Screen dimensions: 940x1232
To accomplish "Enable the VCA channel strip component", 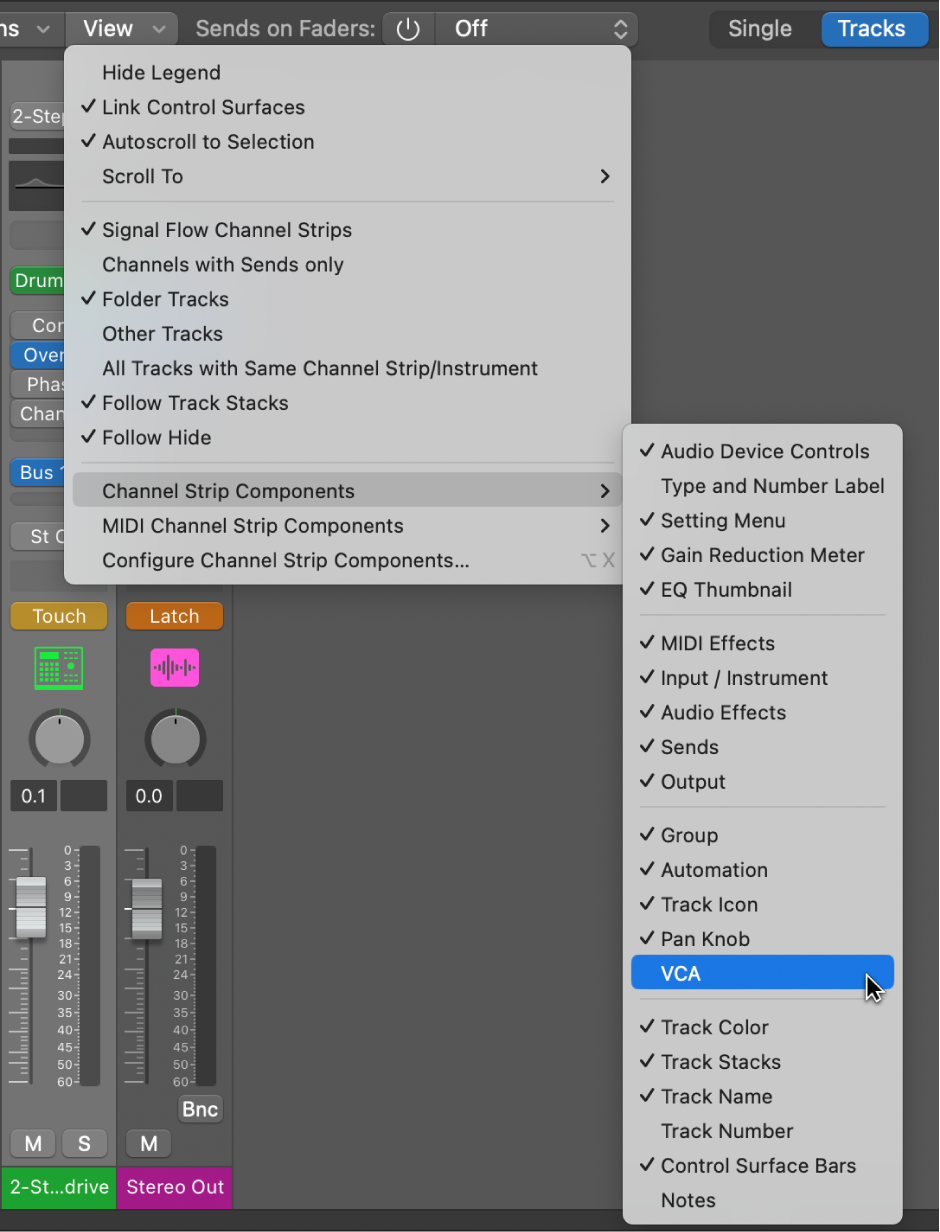I will point(762,972).
